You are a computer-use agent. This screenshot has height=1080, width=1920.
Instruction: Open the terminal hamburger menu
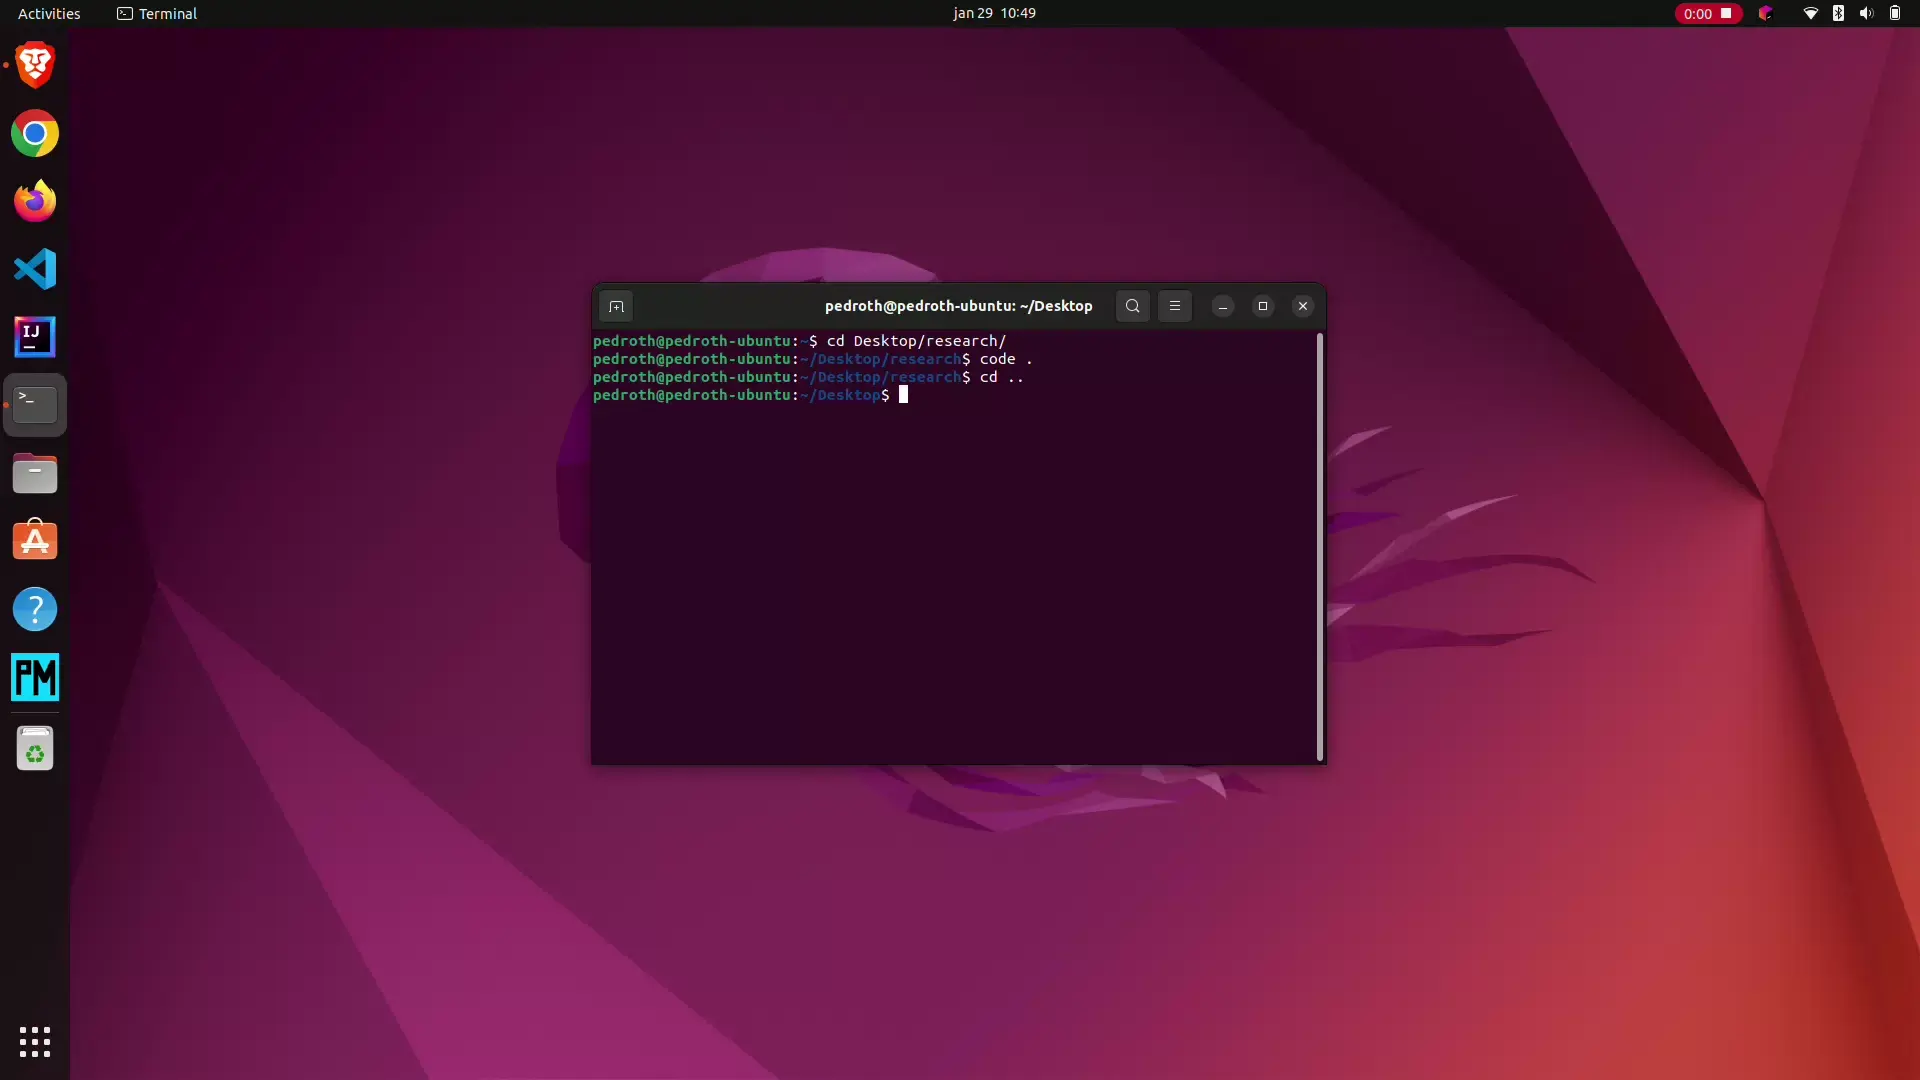(1175, 306)
